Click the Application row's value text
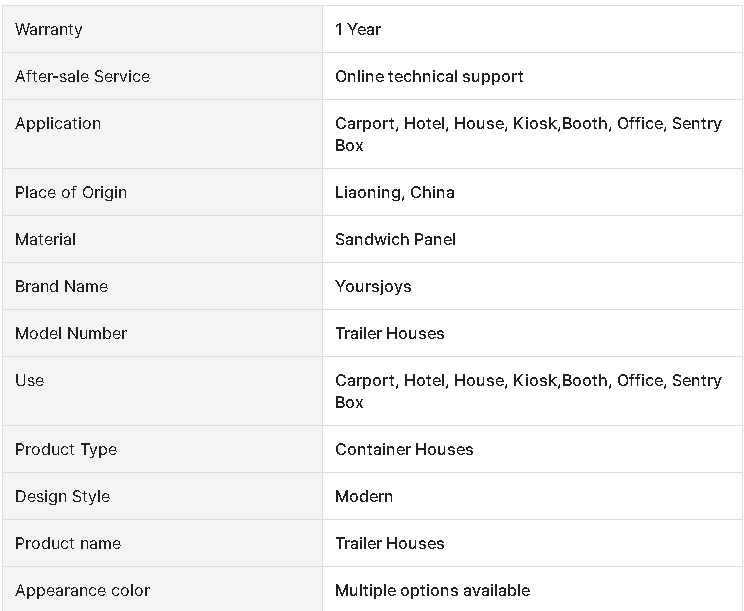744x611 pixels. click(528, 134)
